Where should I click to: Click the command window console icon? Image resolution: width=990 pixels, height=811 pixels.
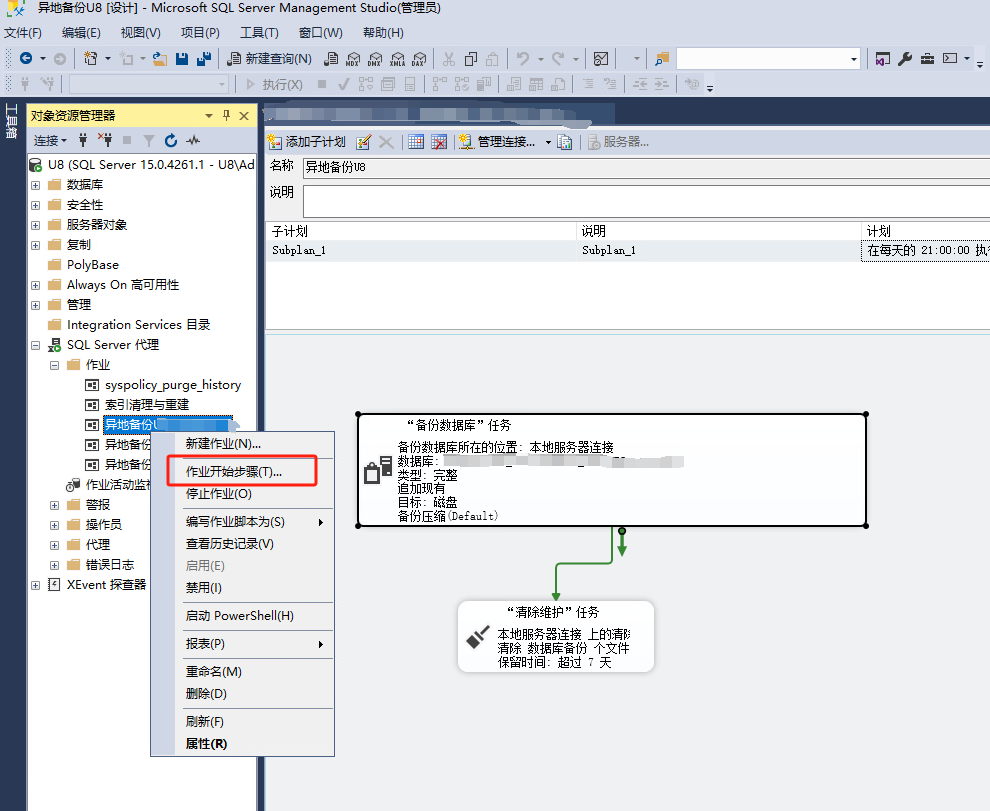coord(950,58)
